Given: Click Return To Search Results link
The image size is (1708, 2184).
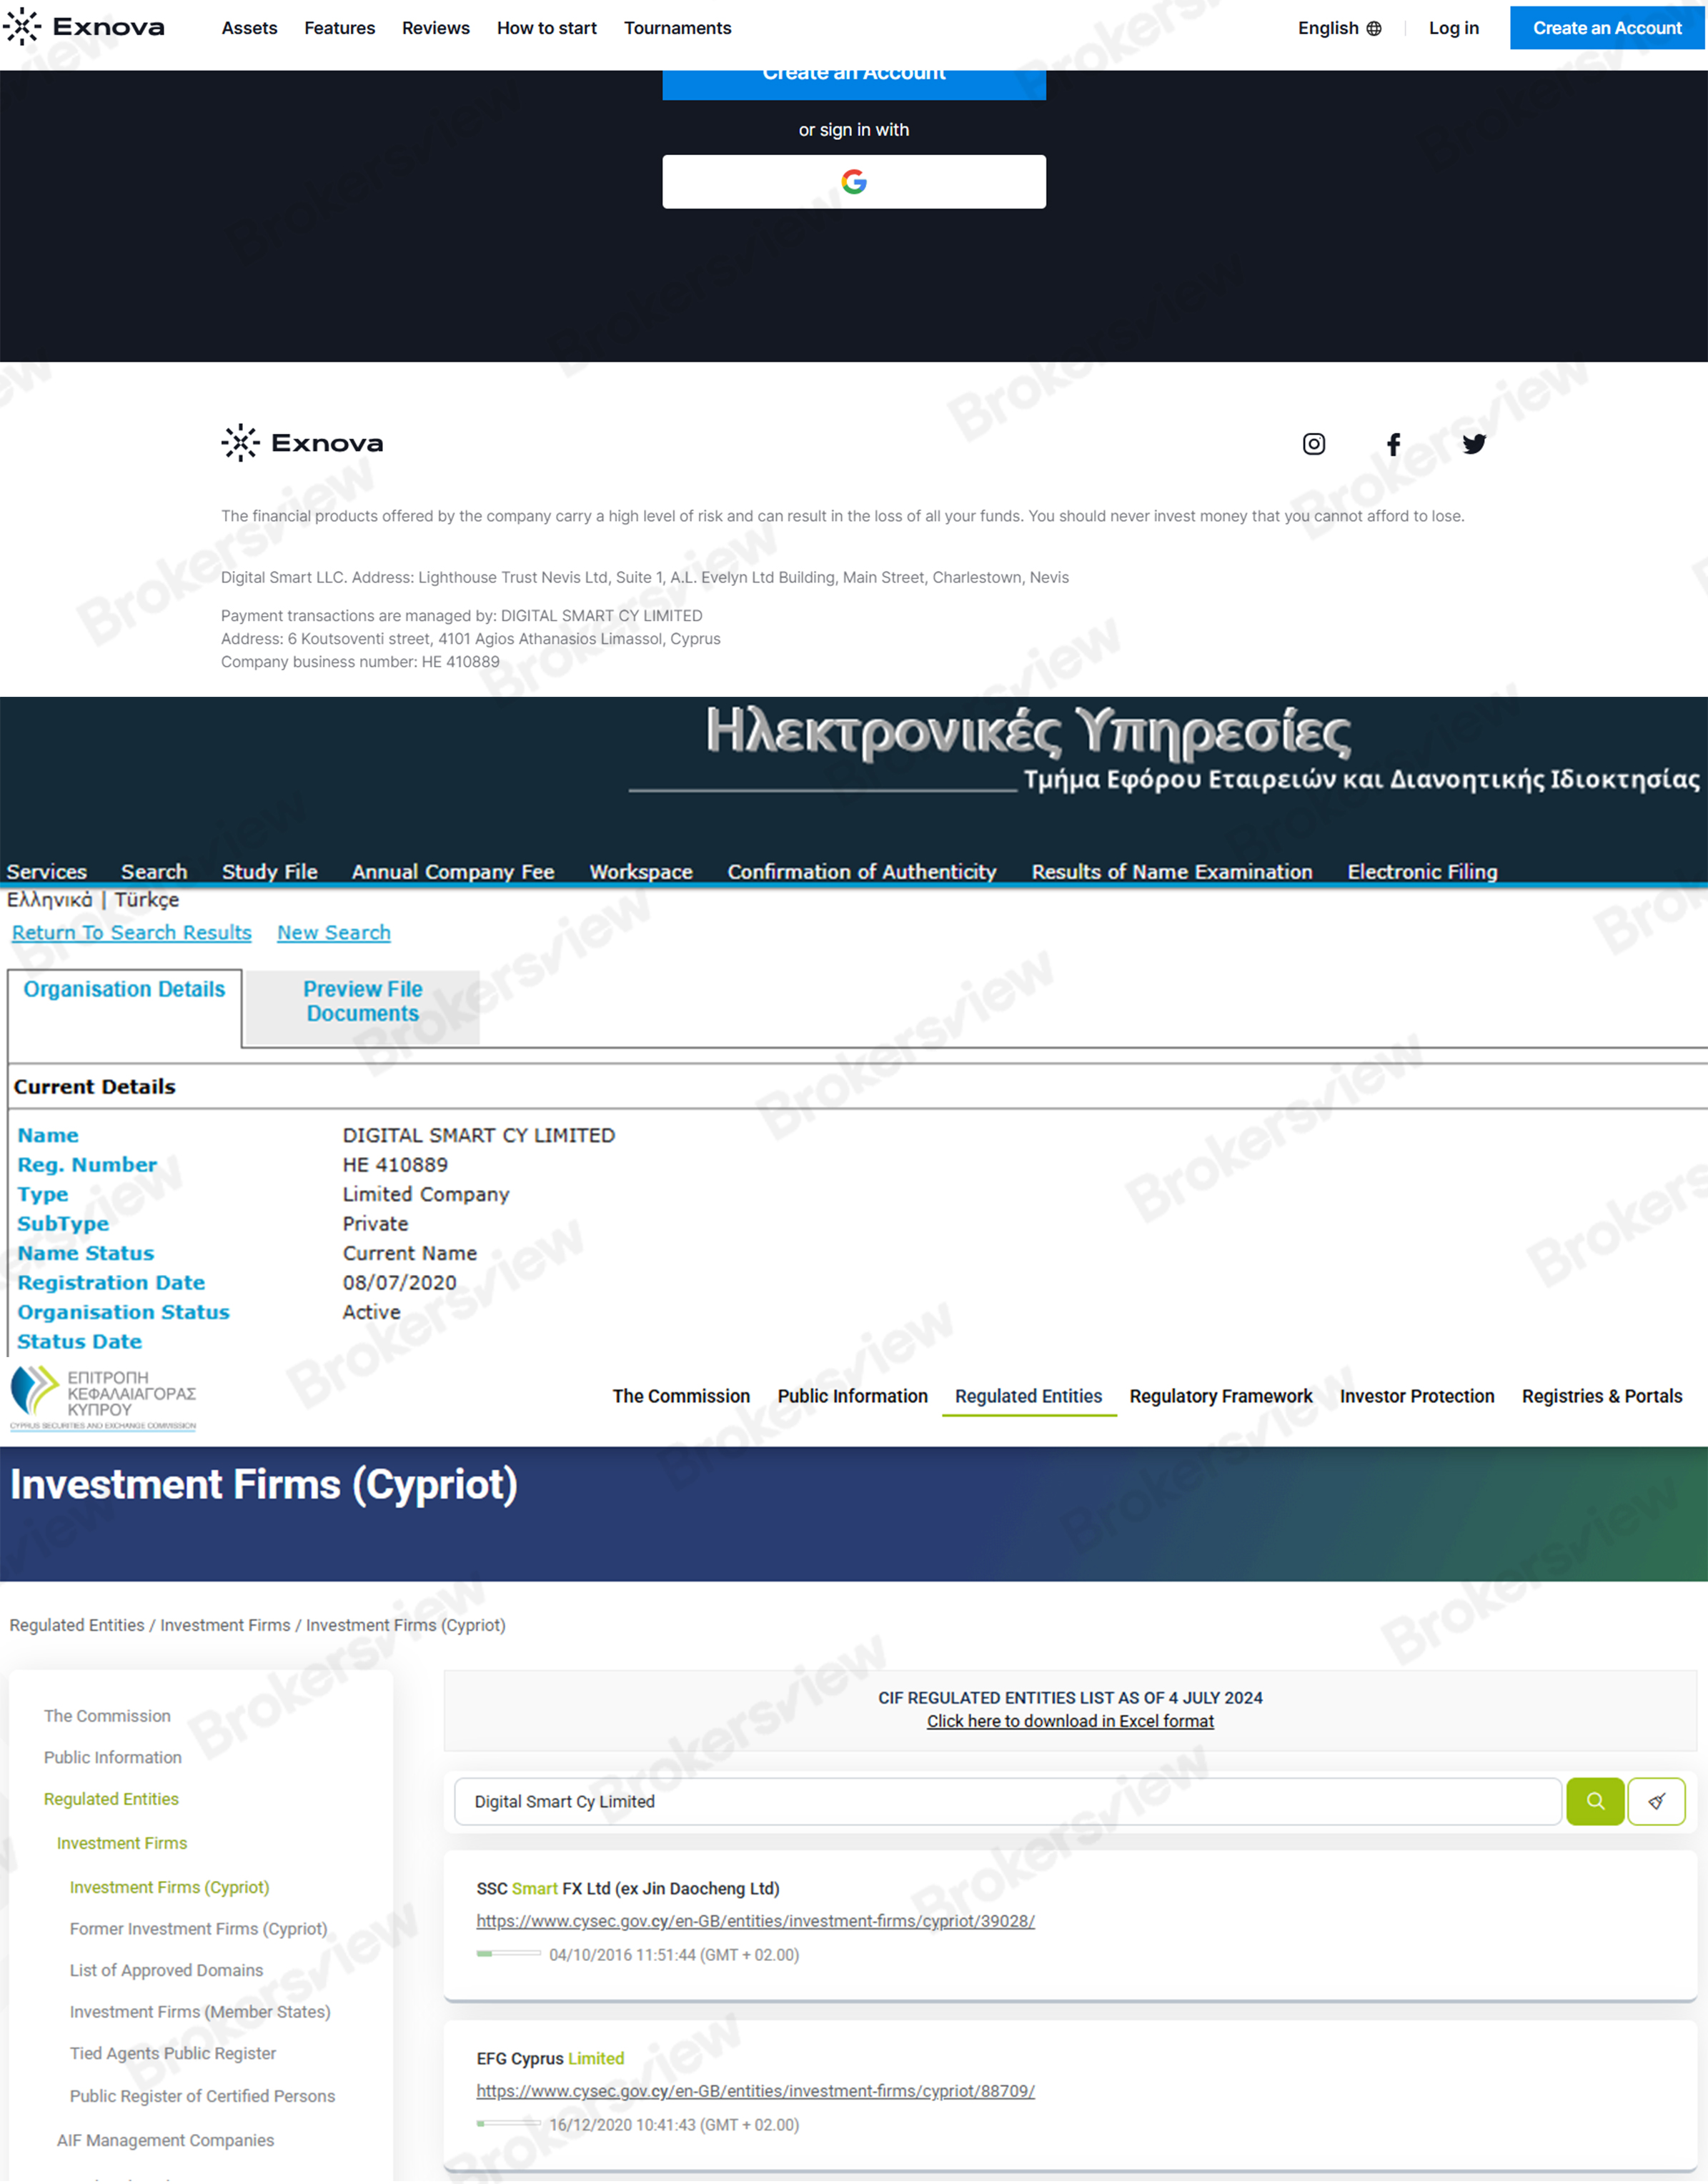Looking at the screenshot, I should [131, 932].
